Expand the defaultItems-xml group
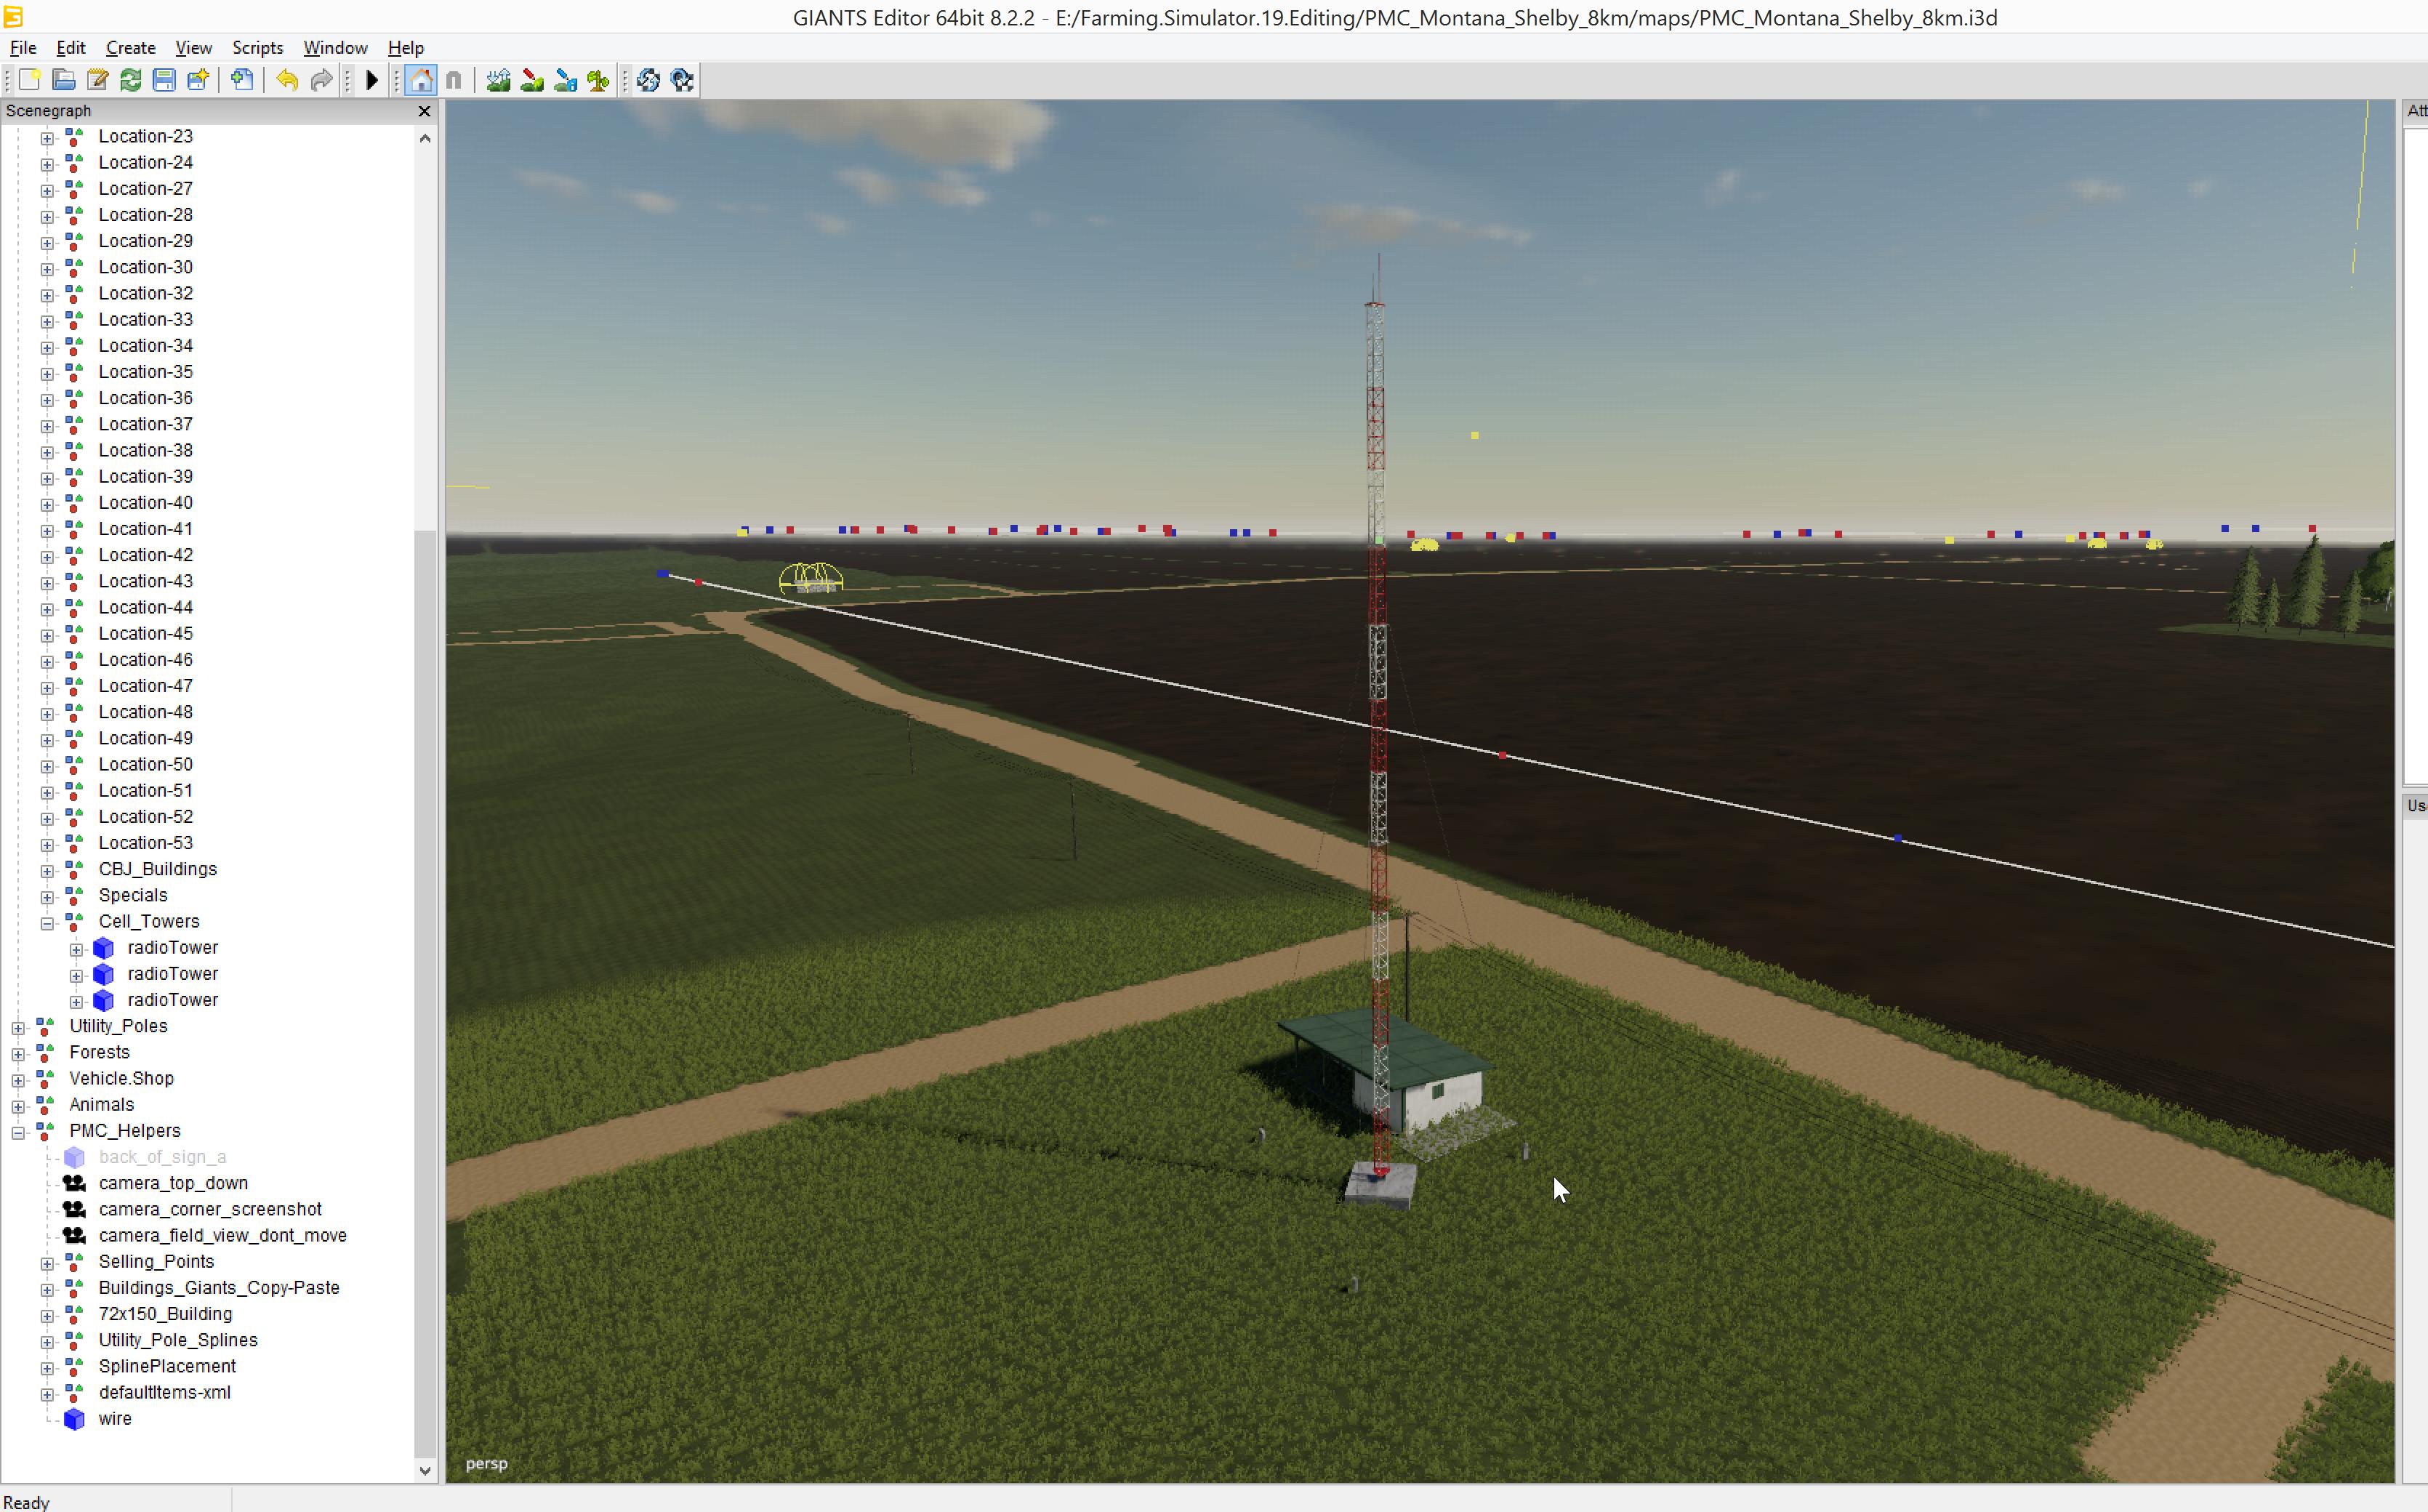Screen dimensions: 2428x1512 click(x=47, y=1394)
